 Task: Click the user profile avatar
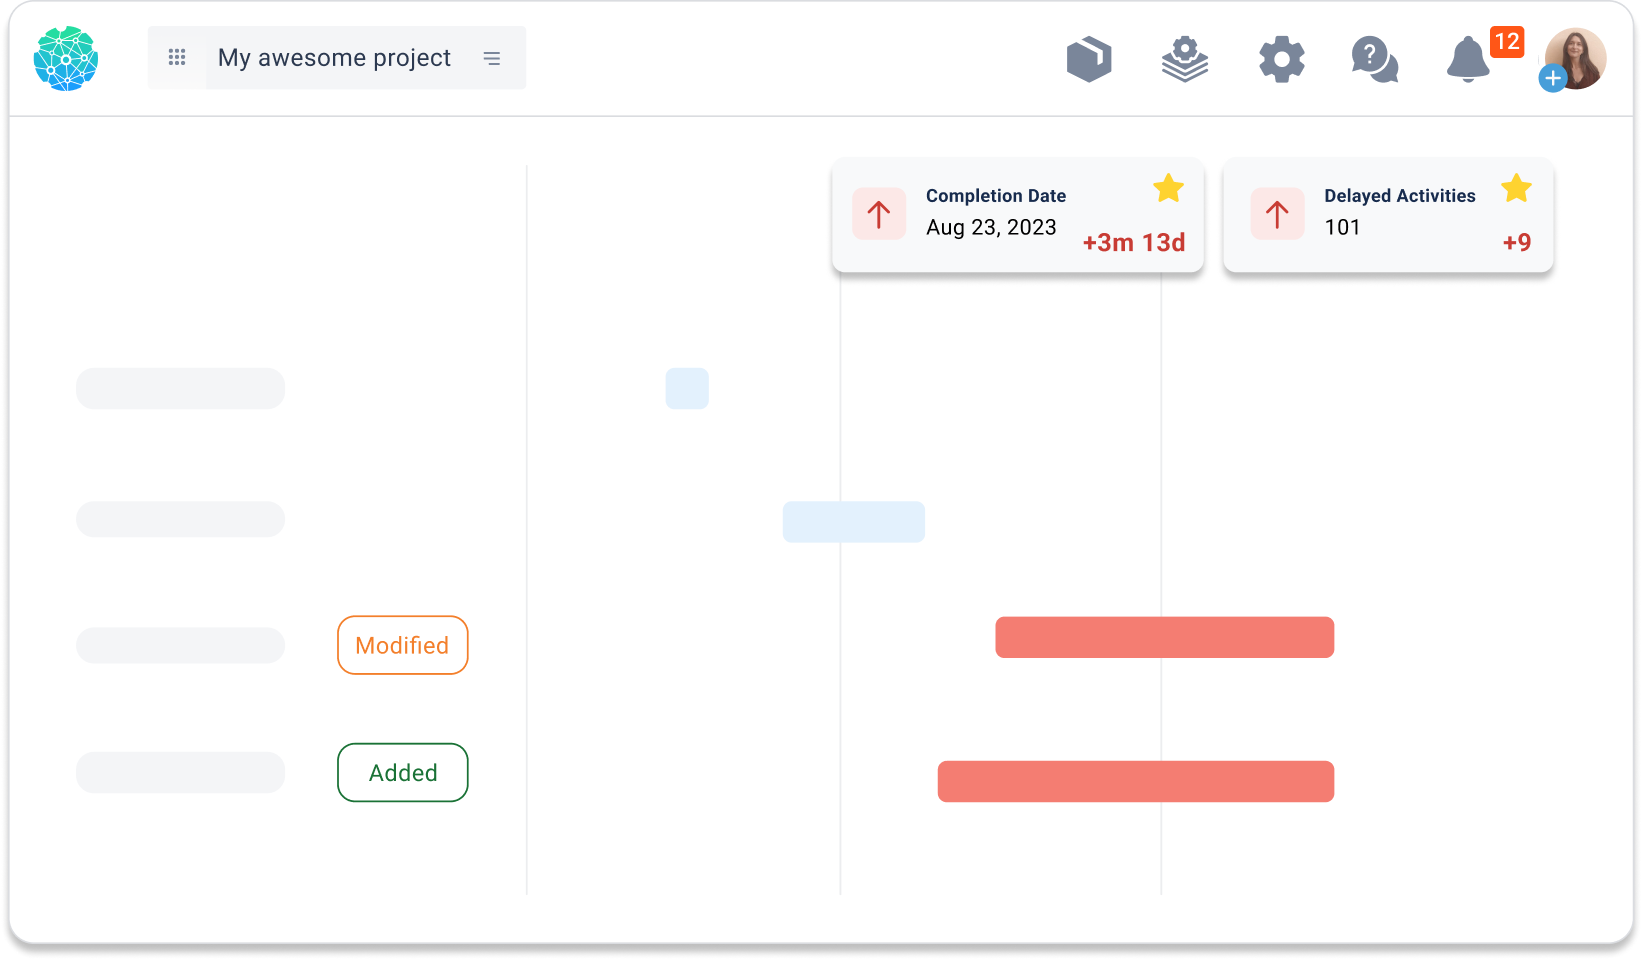(x=1576, y=58)
